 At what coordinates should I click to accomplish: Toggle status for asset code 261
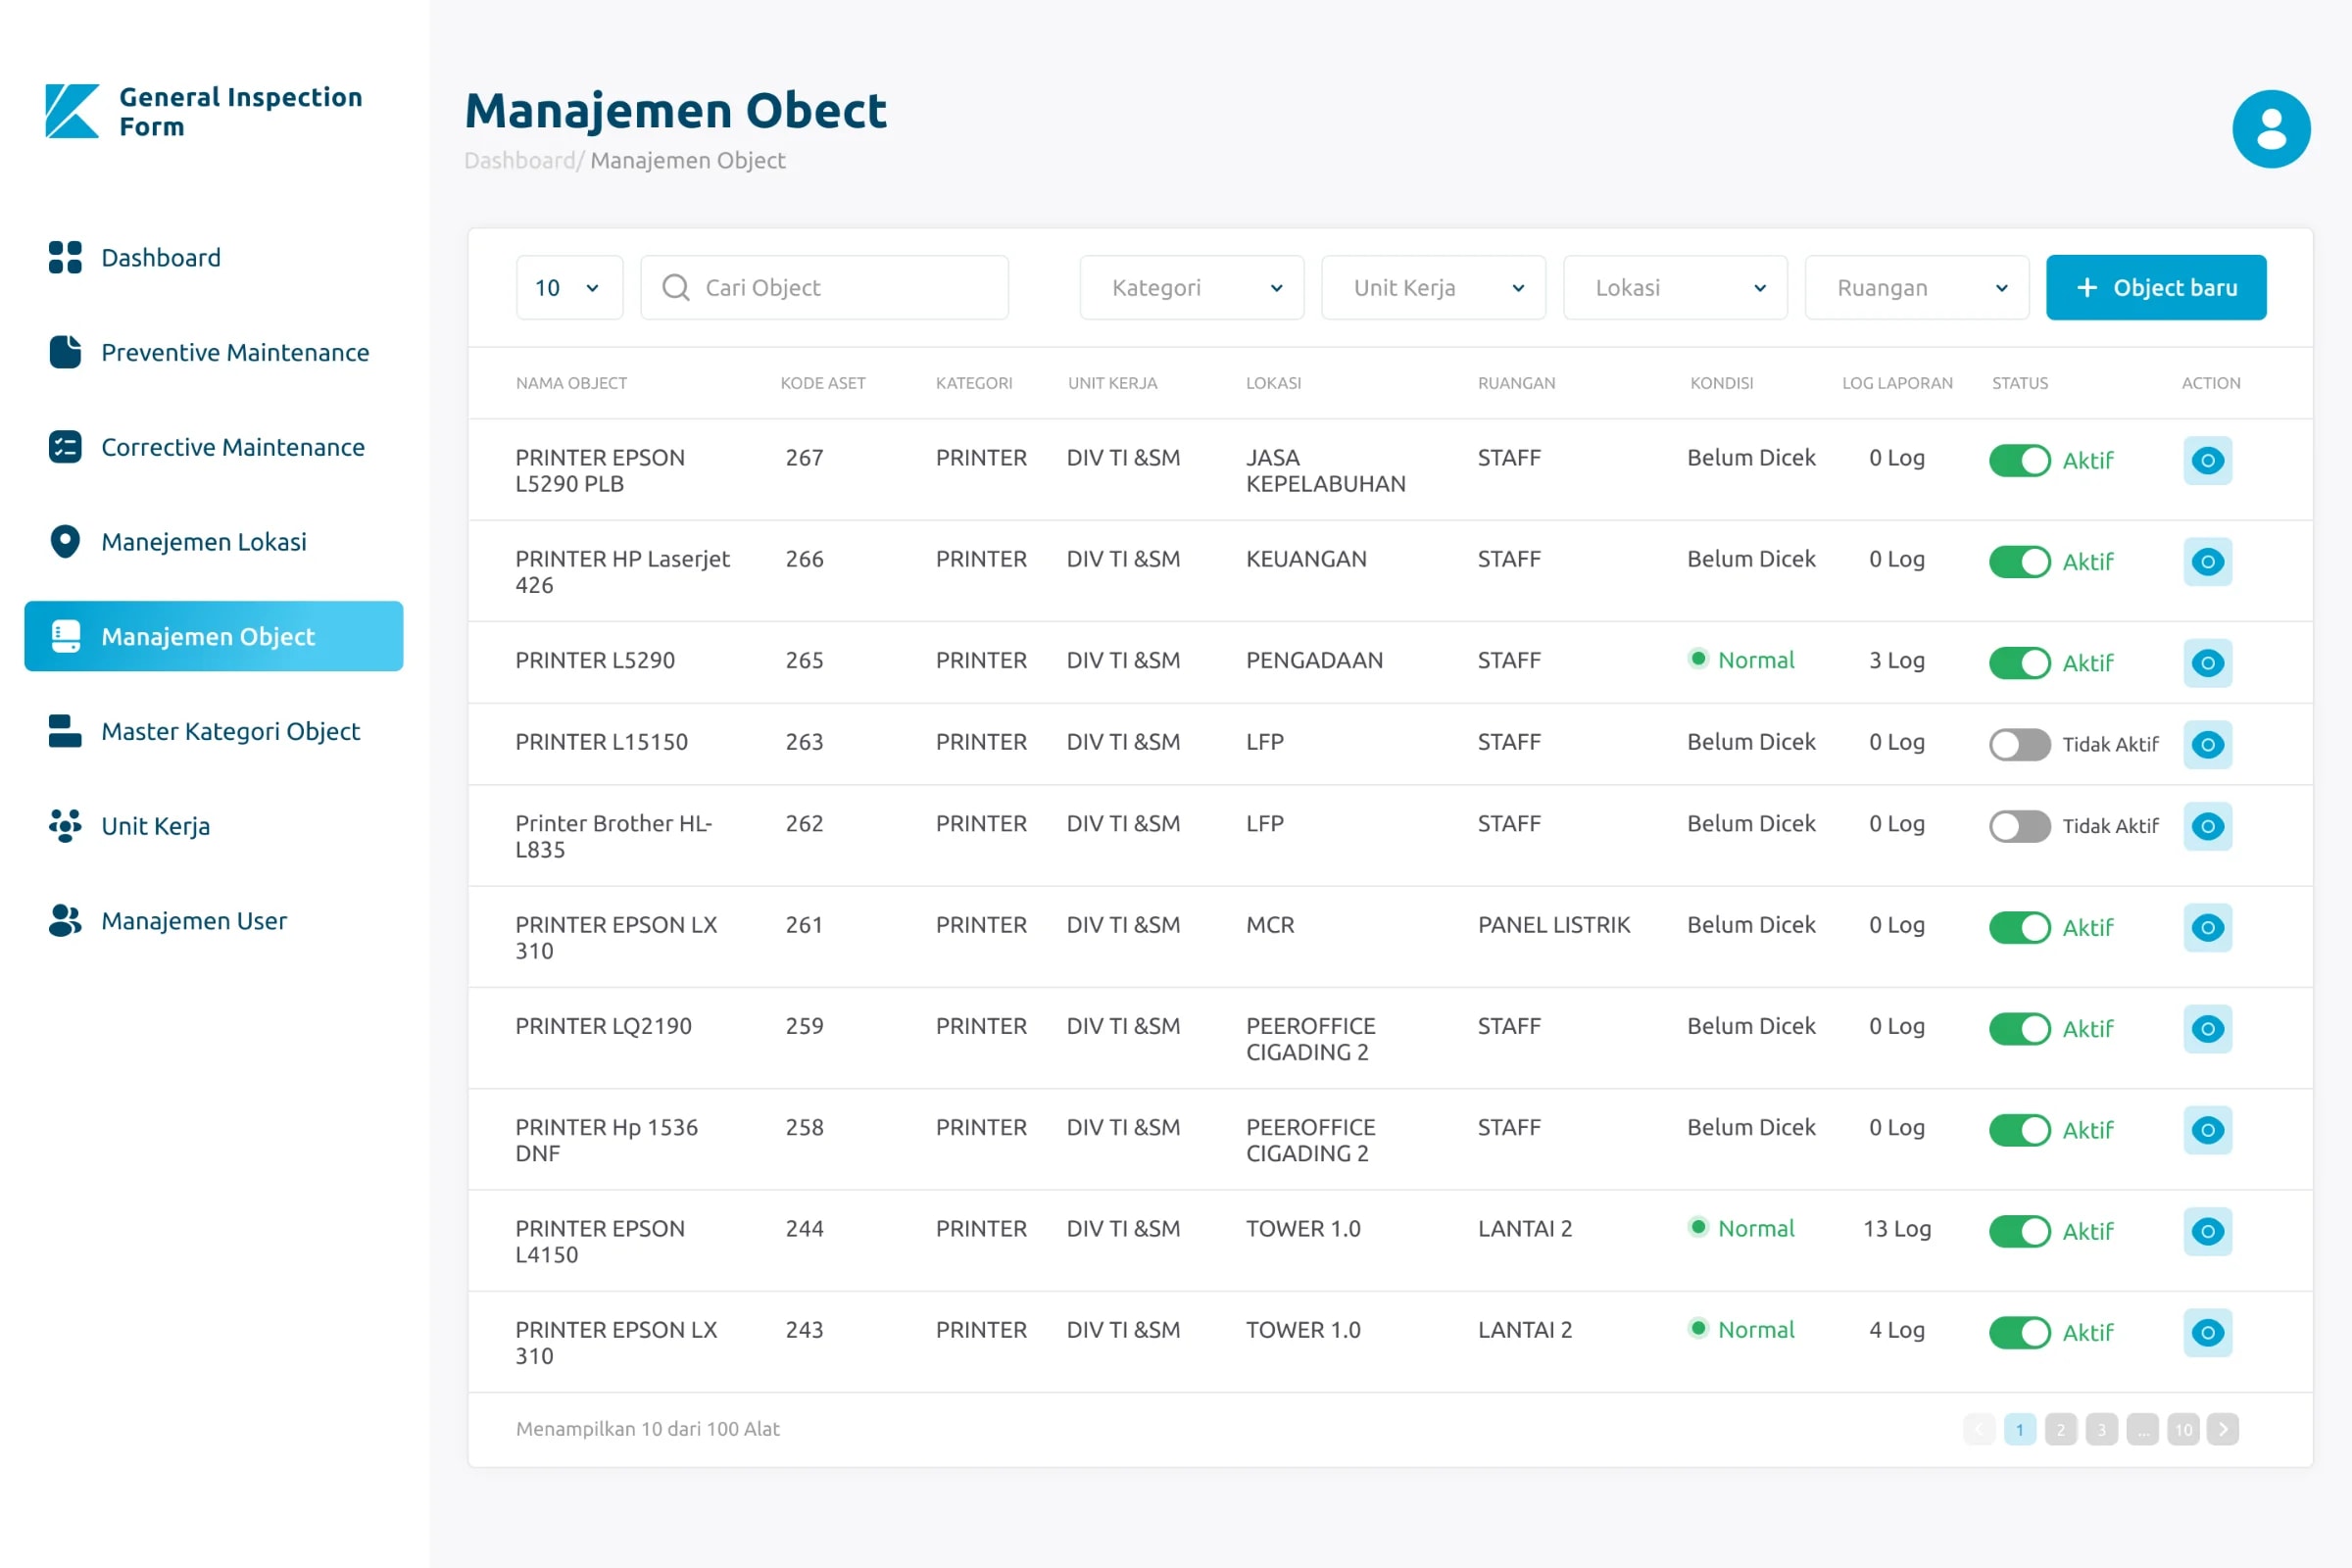click(x=2019, y=927)
